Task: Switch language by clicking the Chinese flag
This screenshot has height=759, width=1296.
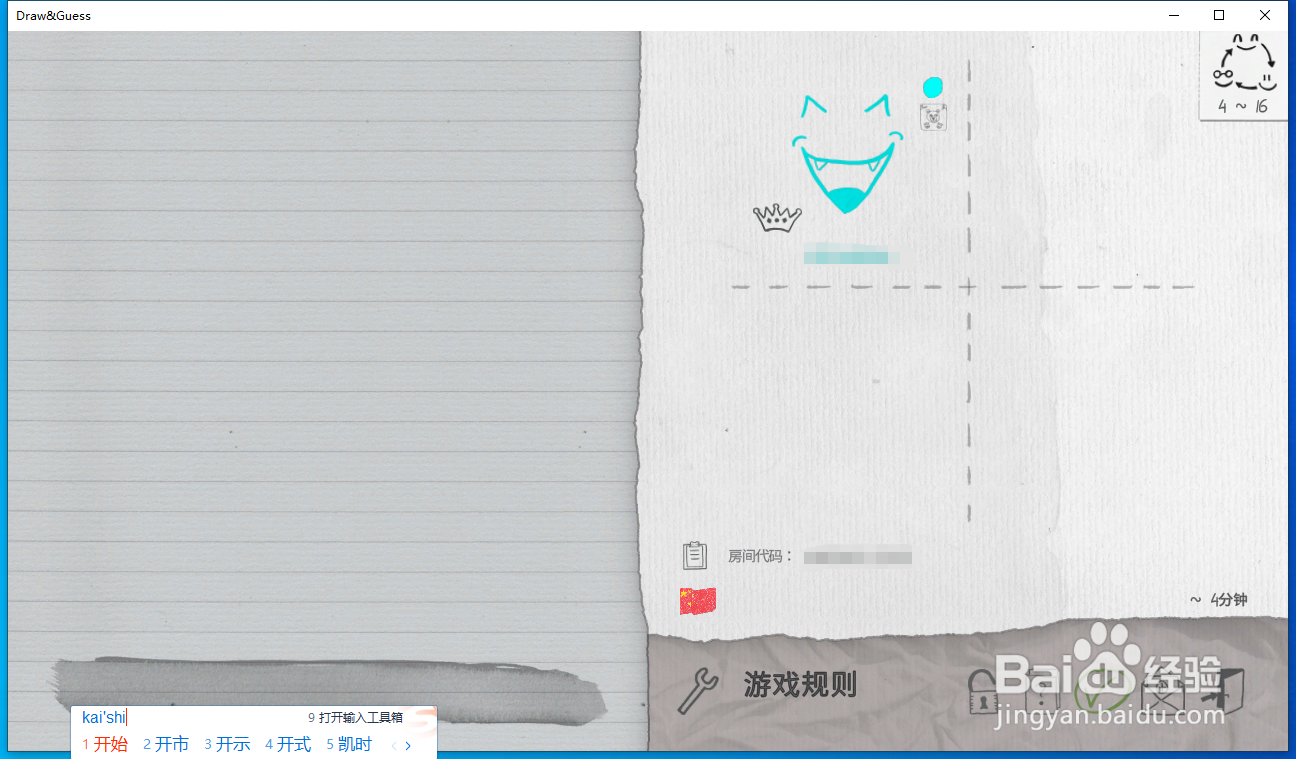Action: 697,600
